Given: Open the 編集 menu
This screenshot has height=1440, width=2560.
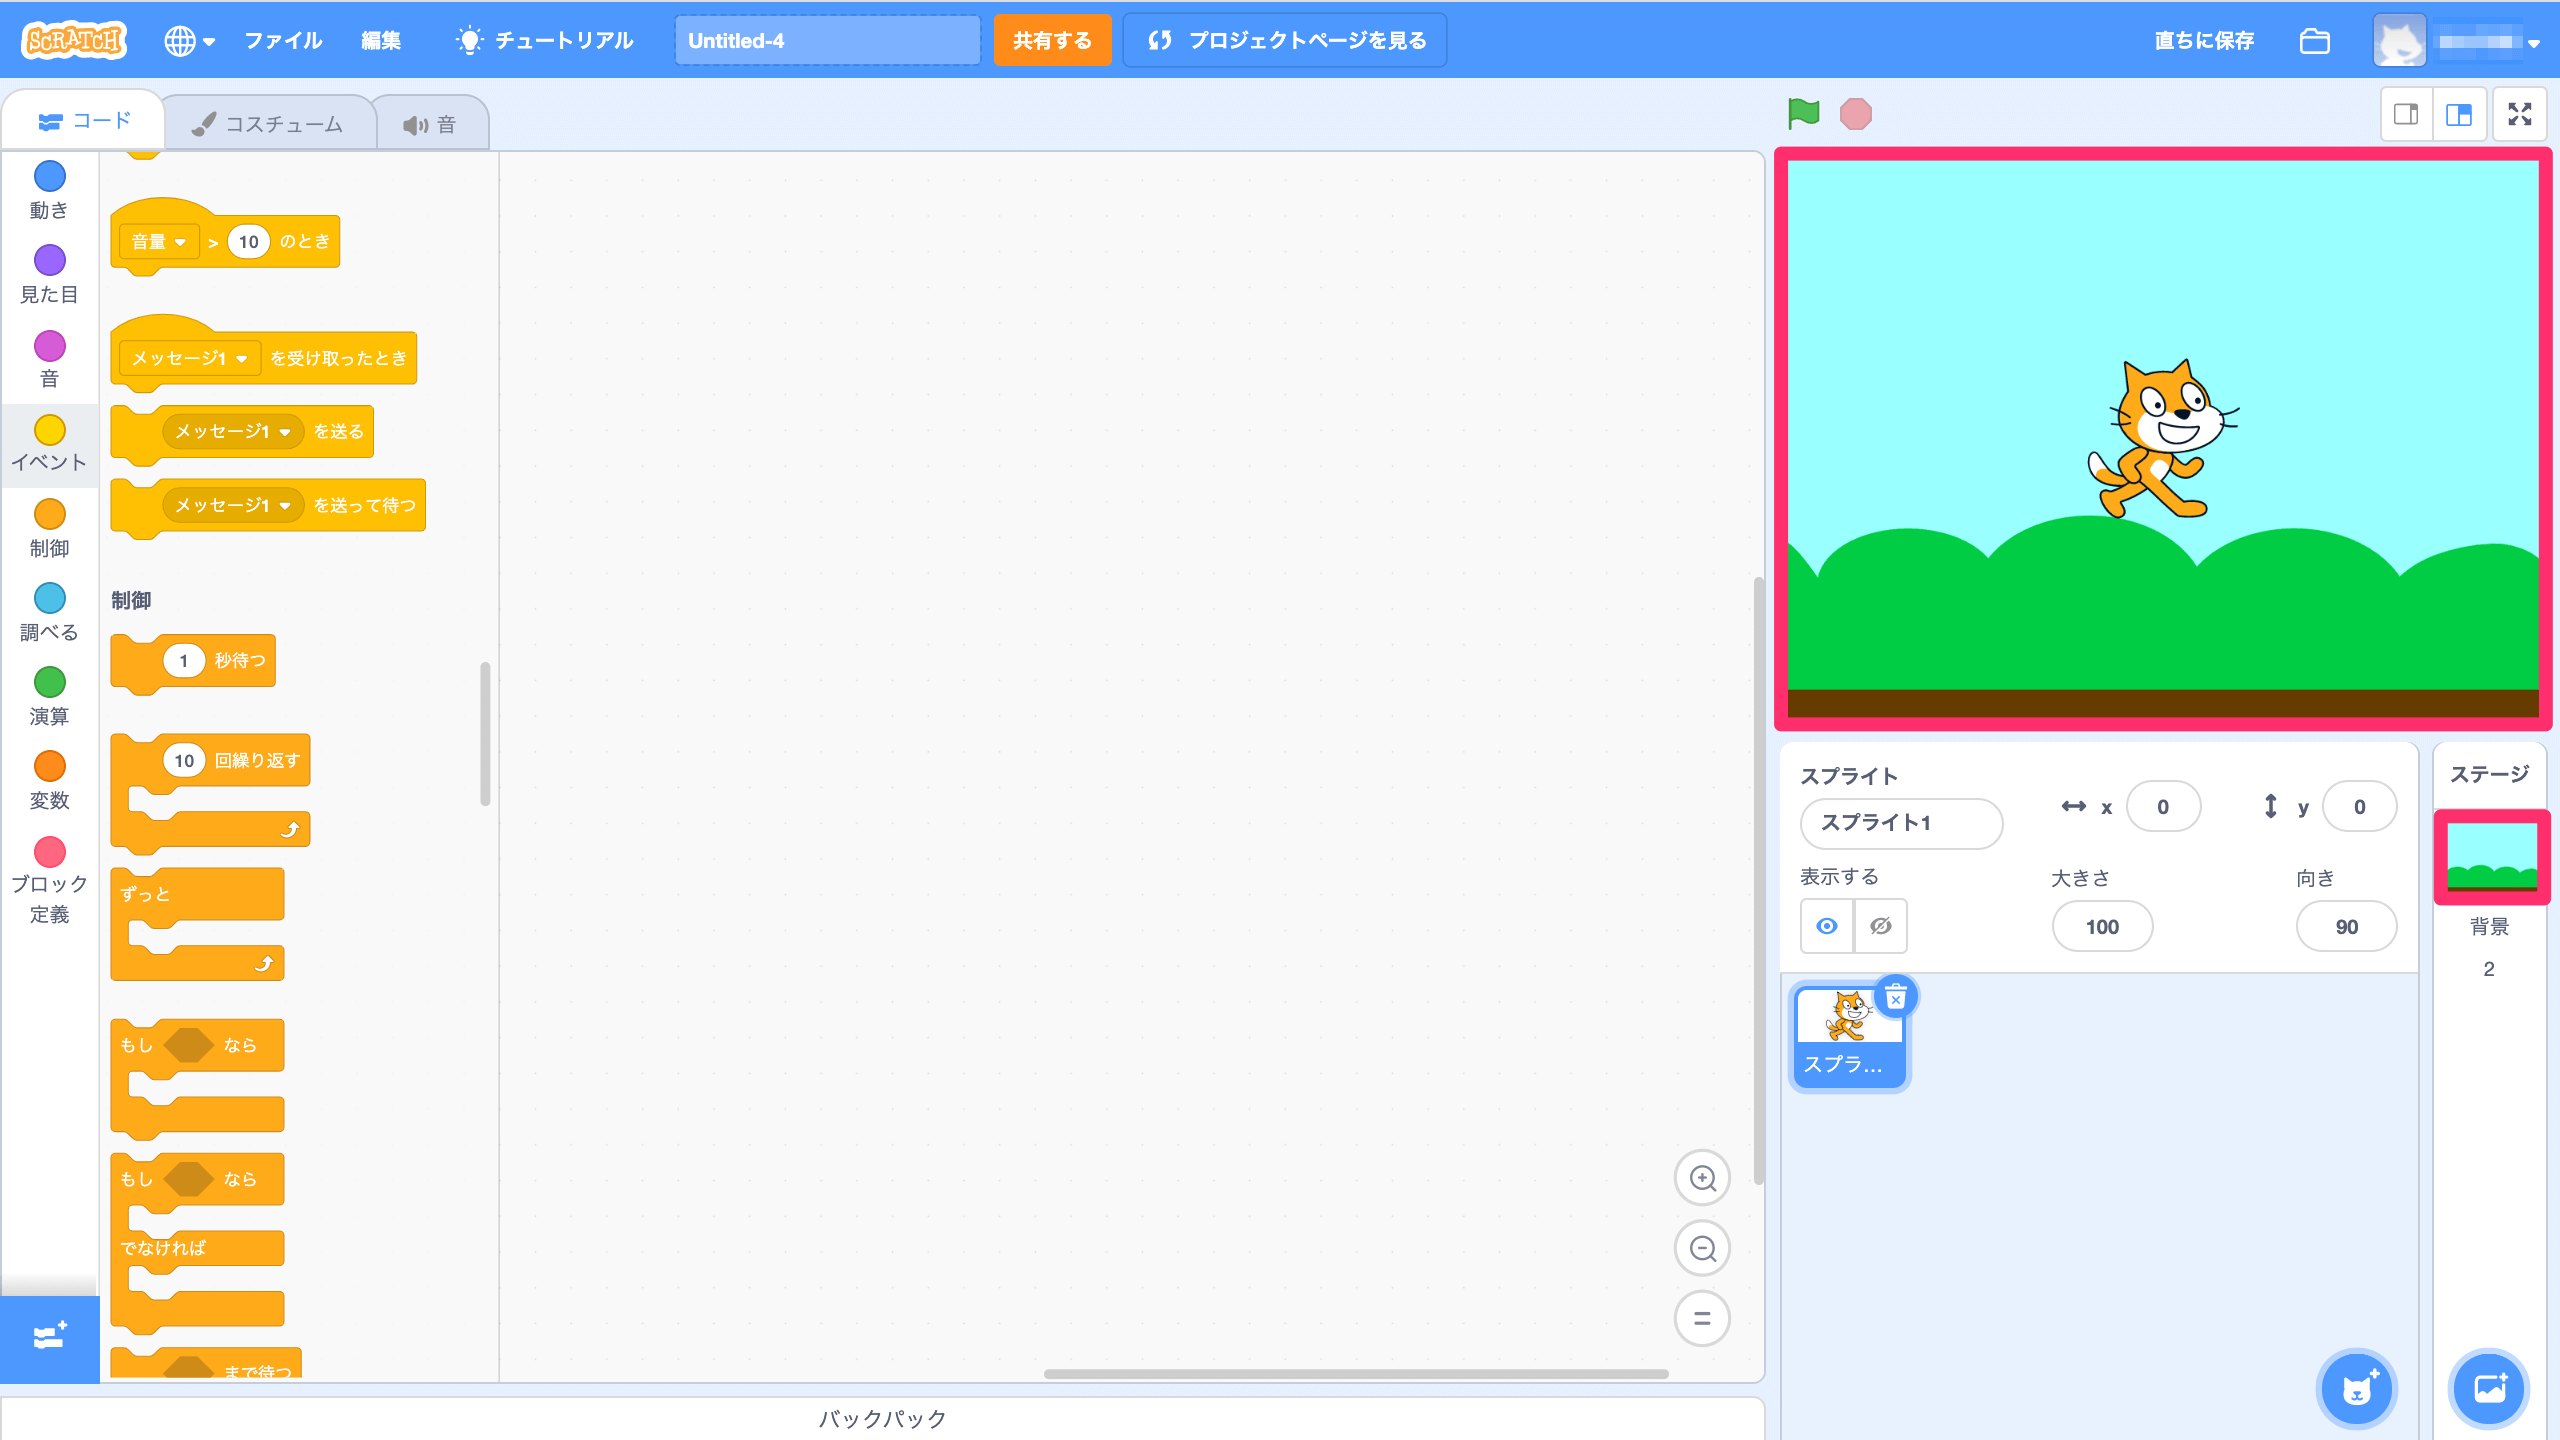Looking at the screenshot, I should pyautogui.click(x=381, y=41).
